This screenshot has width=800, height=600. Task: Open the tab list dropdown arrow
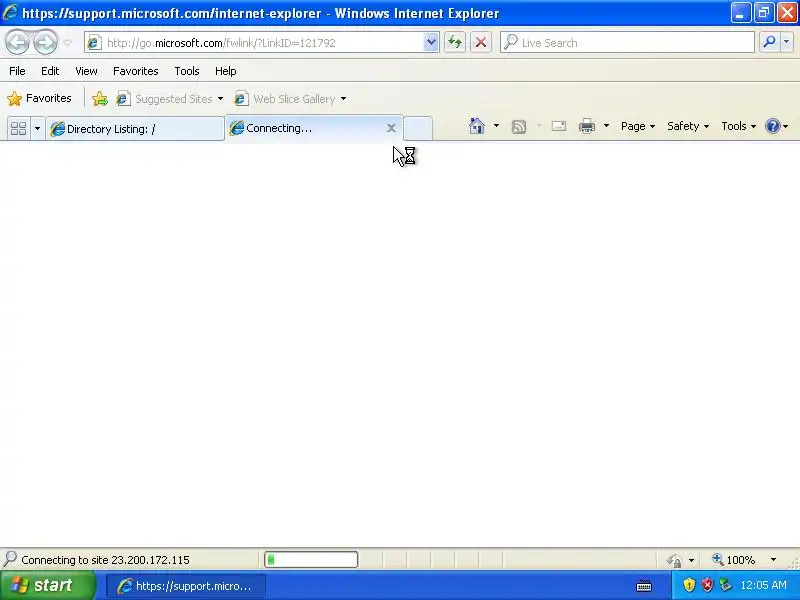37,128
